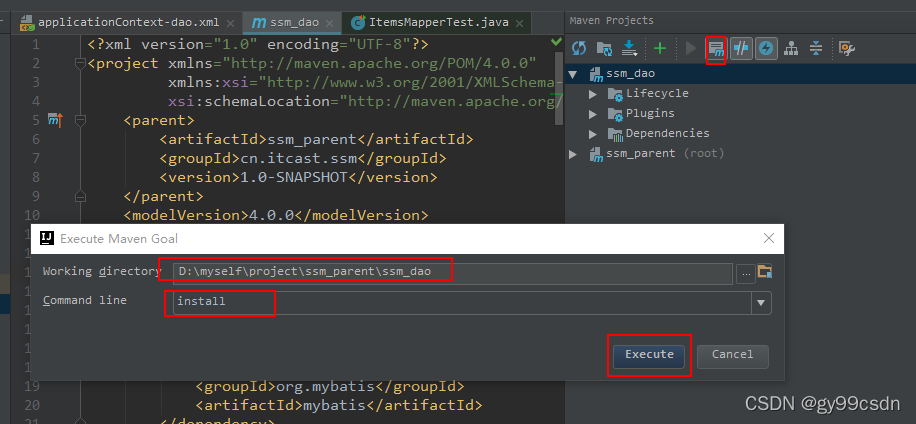
Task: Toggle Skip Tests mode lightning icon
Action: [x=766, y=48]
